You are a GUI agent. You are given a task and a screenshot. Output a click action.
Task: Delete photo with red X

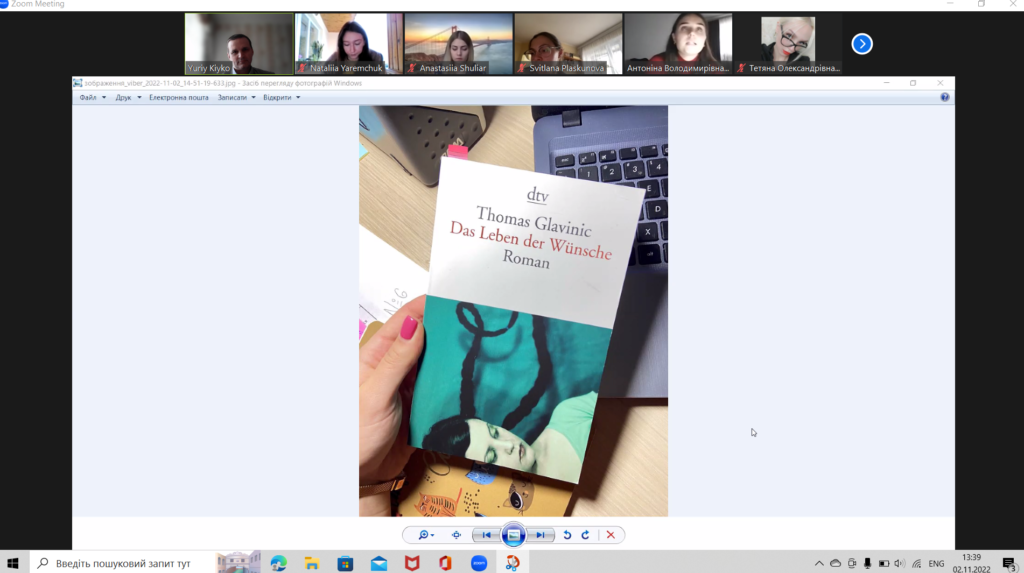point(611,535)
